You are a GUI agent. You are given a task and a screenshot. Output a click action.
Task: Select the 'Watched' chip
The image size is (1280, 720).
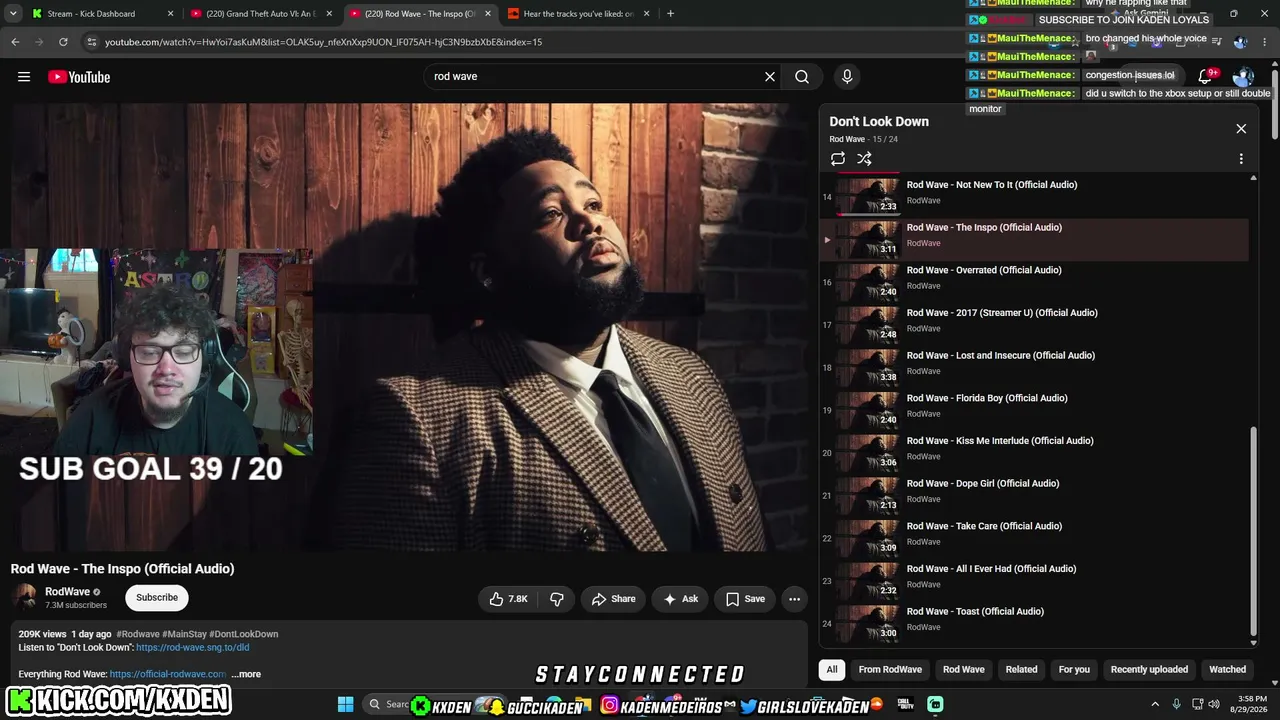[x=1227, y=670]
